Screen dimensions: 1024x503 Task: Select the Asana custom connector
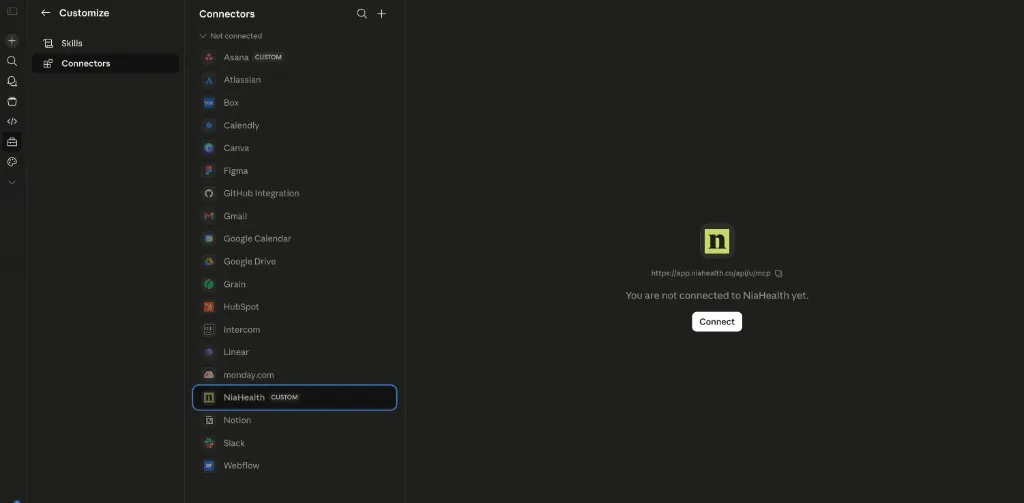(295, 57)
